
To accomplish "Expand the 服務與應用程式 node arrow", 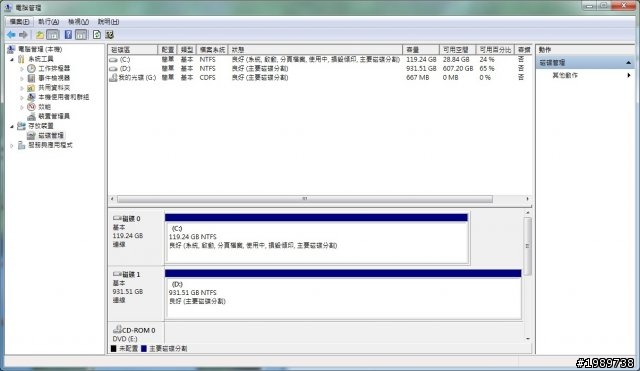I will 12,145.
